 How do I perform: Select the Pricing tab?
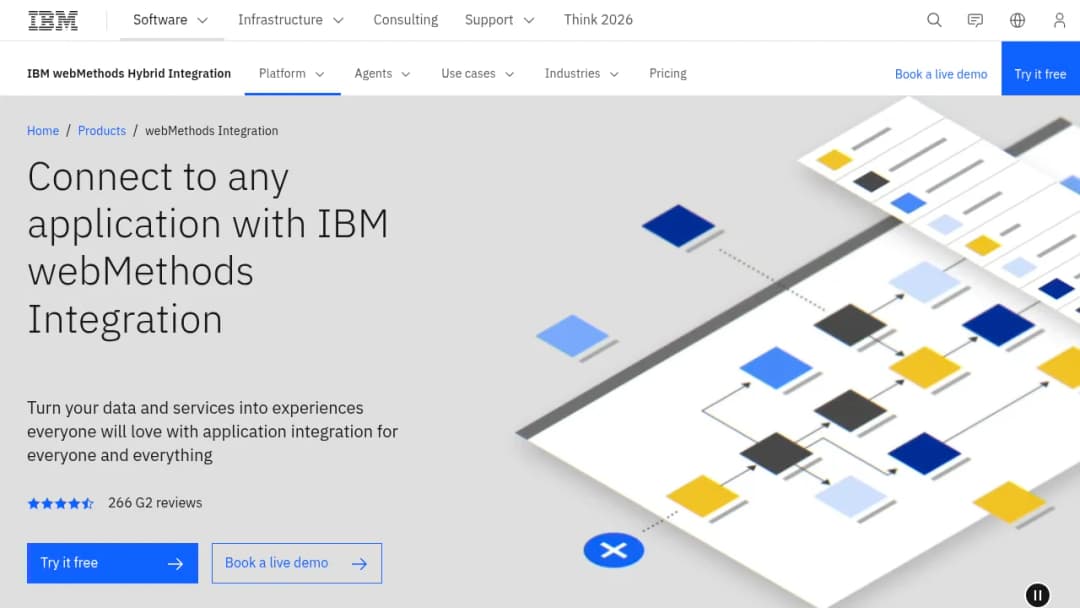pyautogui.click(x=667, y=74)
